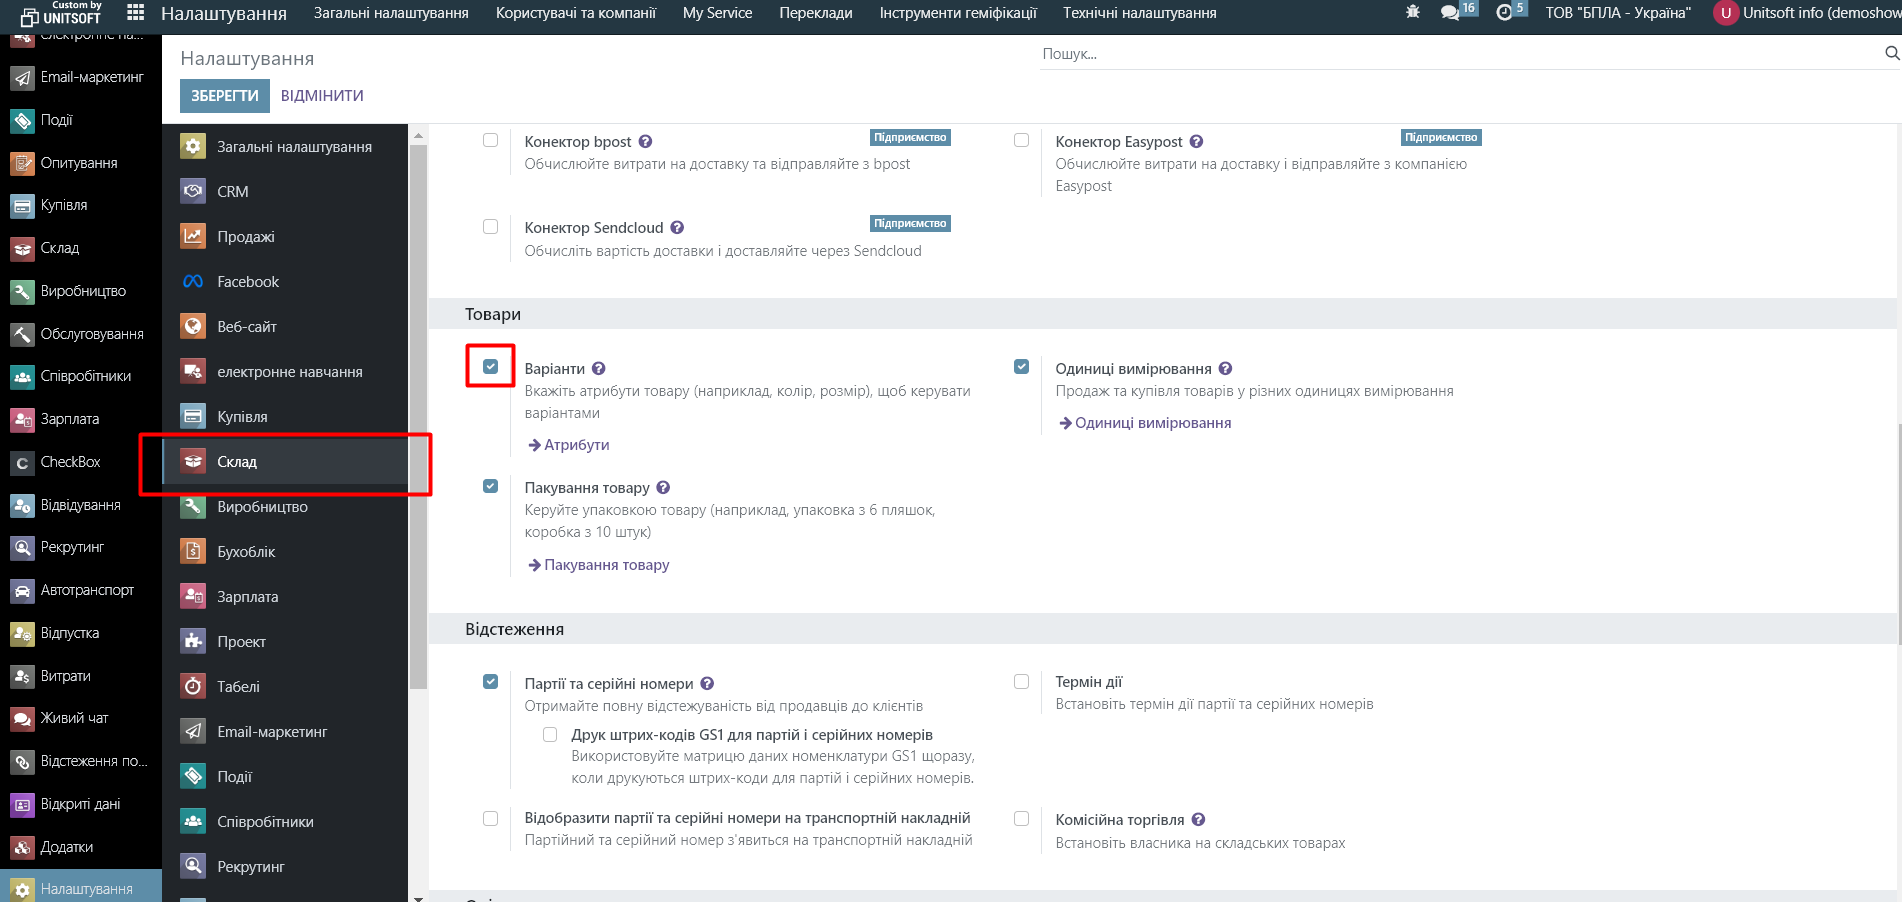Open the conversations chat icon
Viewport: 1902px width, 902px height.
click(1450, 13)
